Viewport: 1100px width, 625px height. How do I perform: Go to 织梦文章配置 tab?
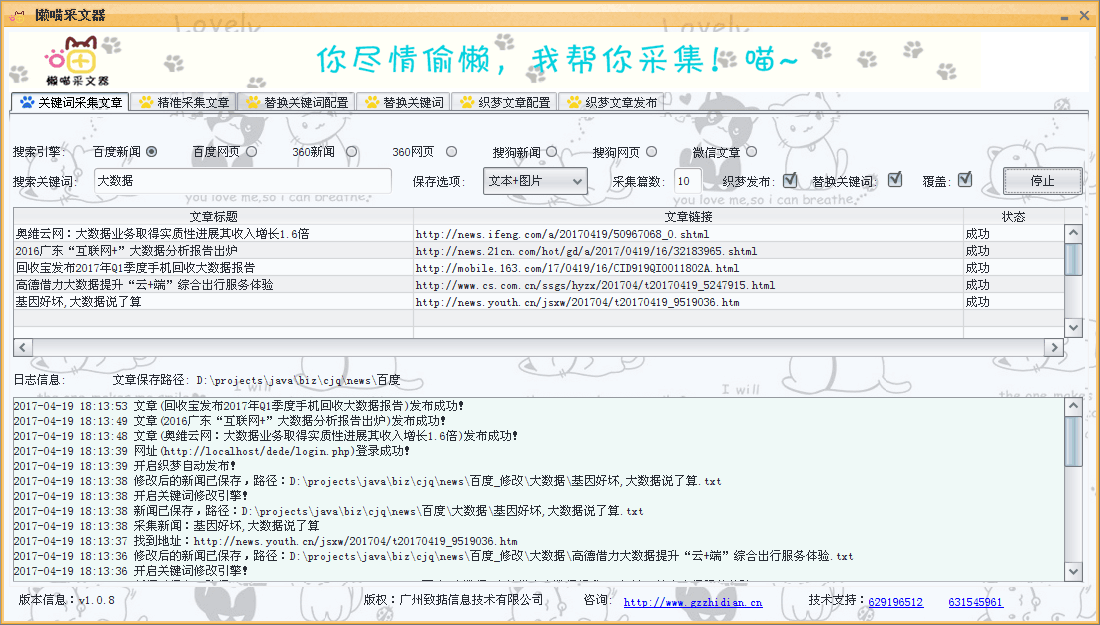click(504, 102)
